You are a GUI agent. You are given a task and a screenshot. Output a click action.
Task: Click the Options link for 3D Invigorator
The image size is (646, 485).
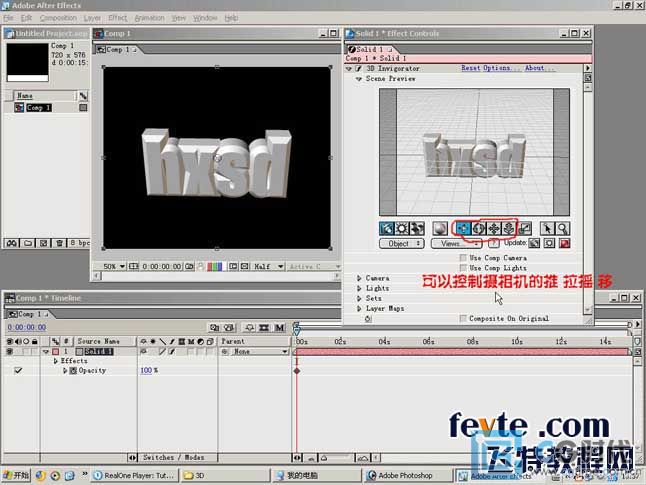pos(502,68)
